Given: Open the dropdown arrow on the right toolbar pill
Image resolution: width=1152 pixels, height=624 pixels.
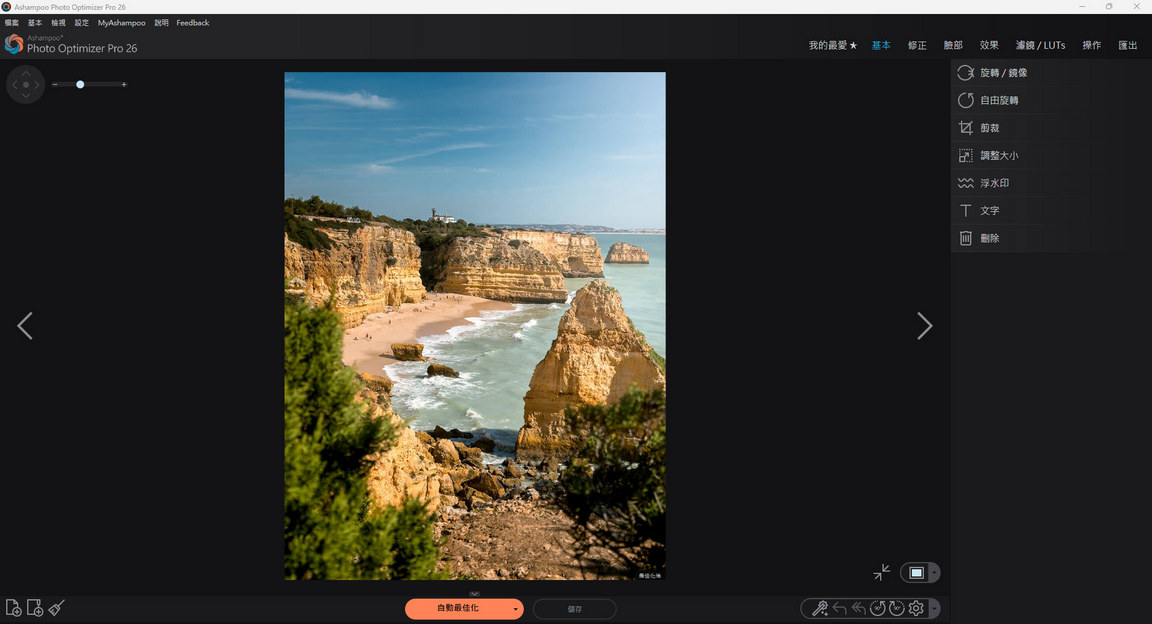Looking at the screenshot, I should click(935, 608).
